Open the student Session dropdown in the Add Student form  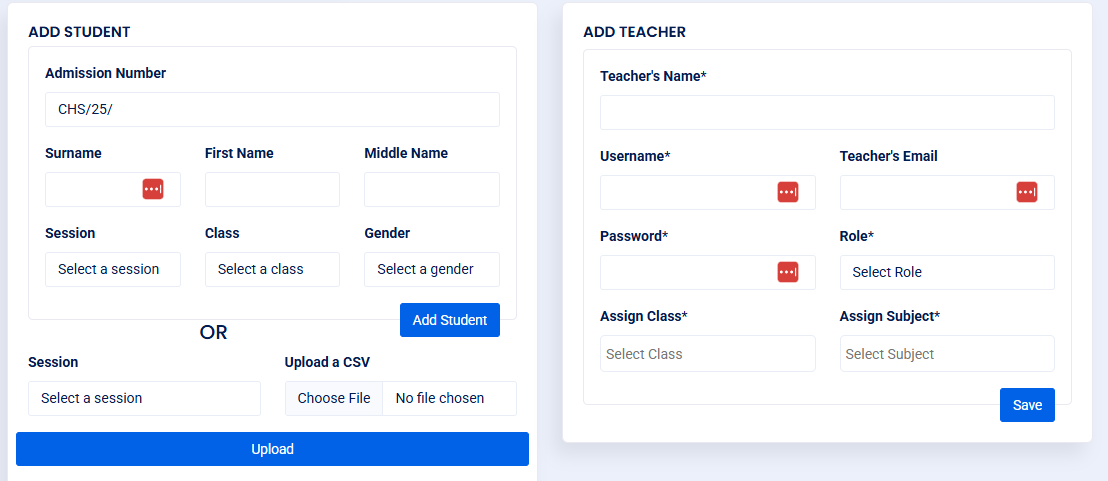[x=113, y=269]
